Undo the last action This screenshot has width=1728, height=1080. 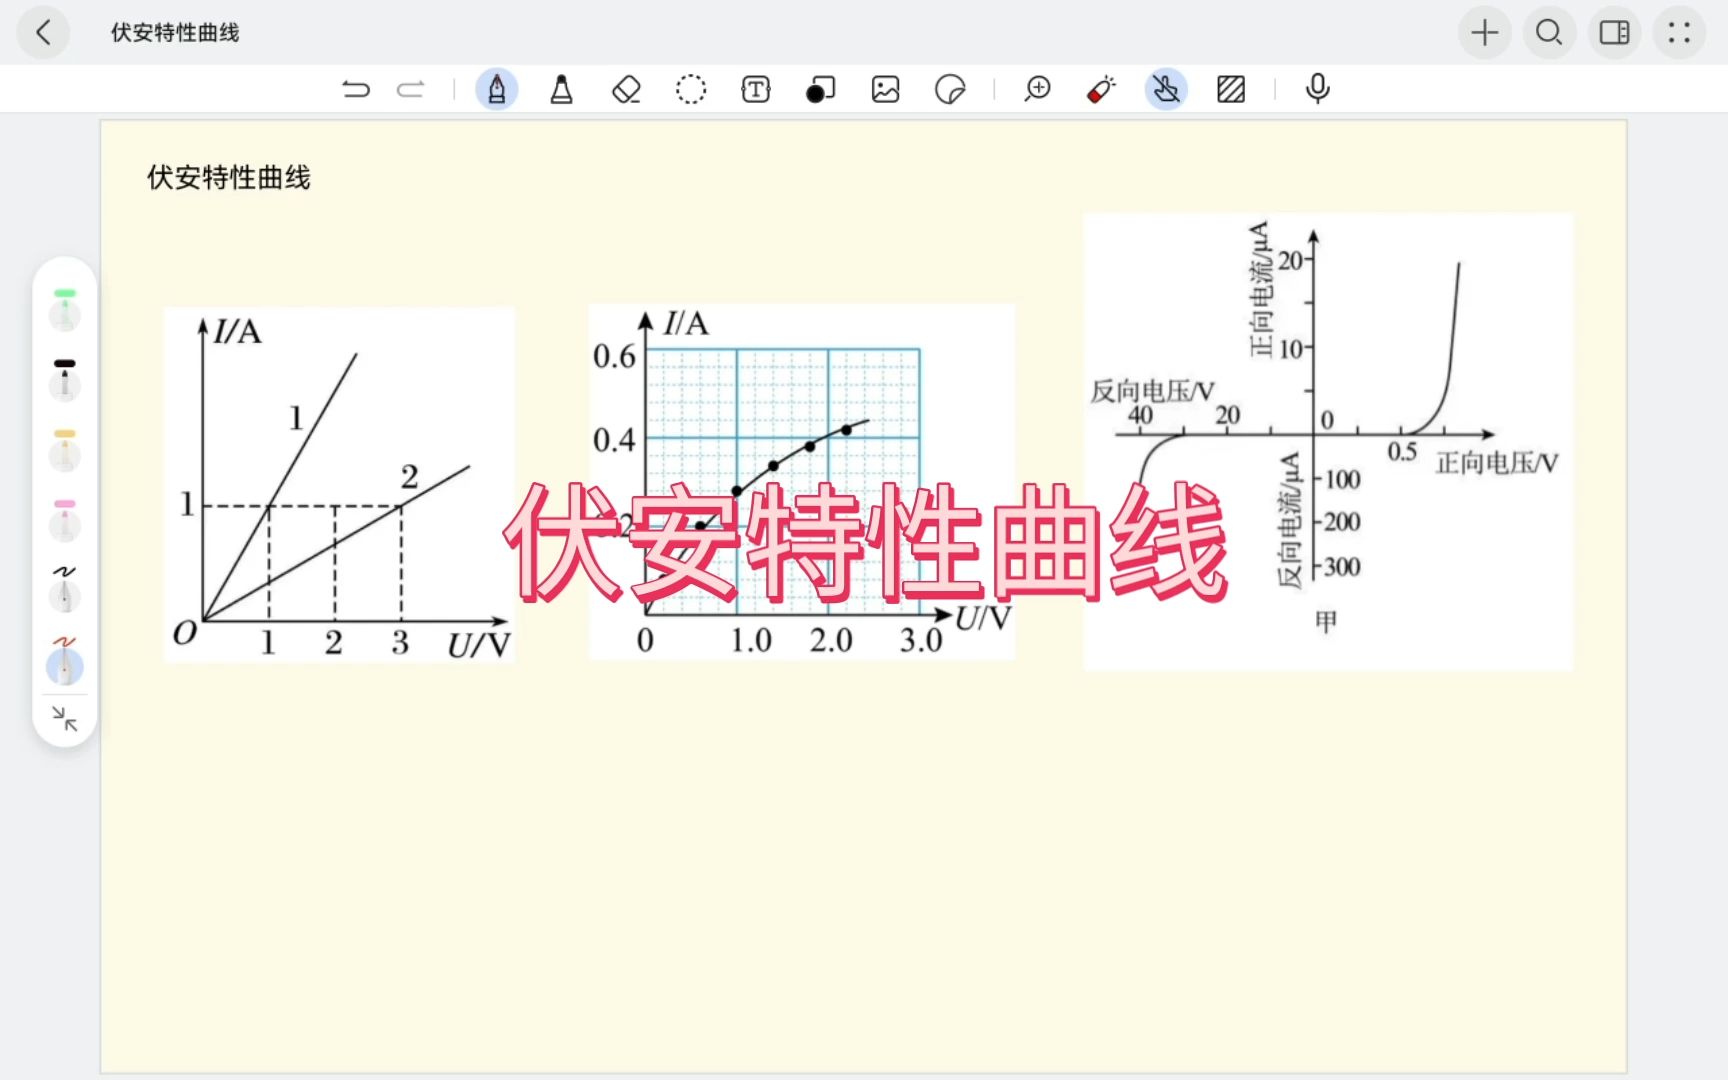pyautogui.click(x=355, y=90)
